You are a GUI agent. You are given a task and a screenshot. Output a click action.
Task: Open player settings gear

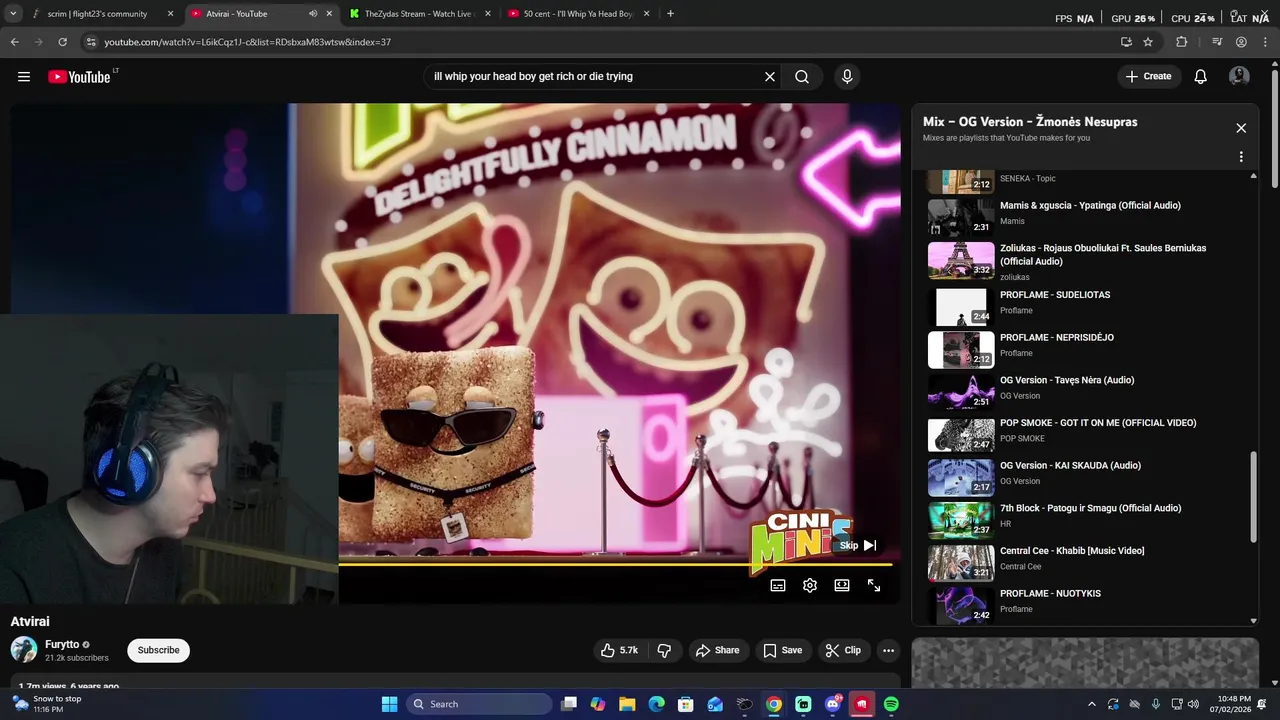[810, 586]
